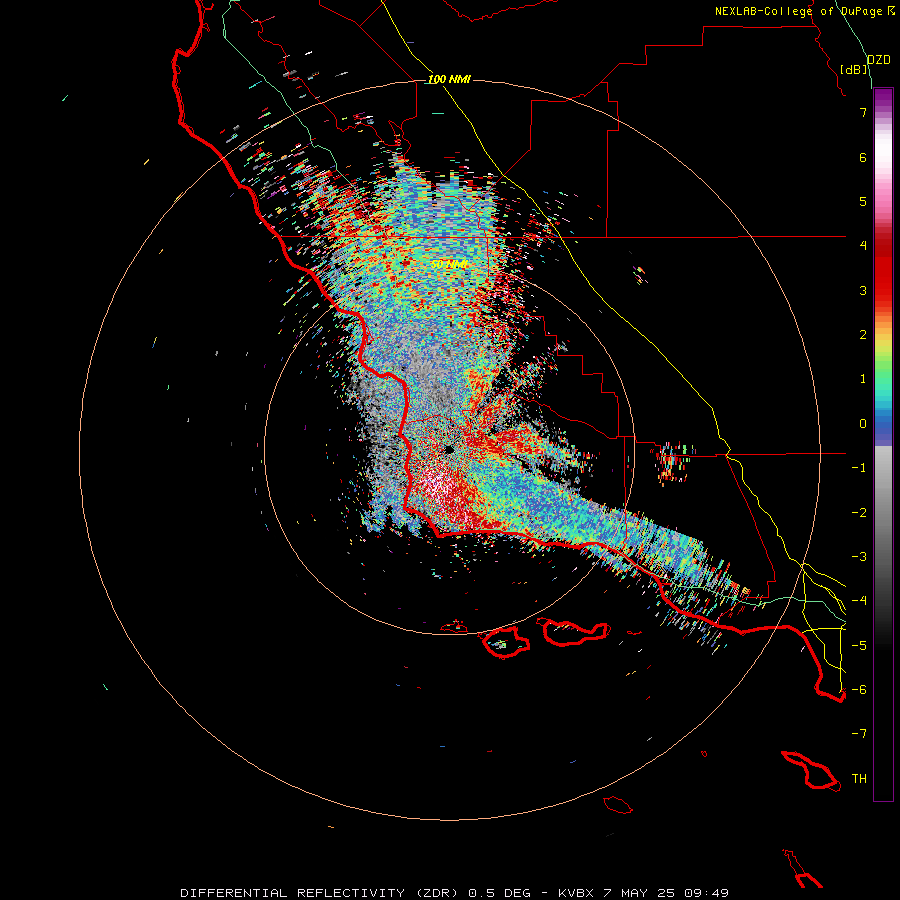Click the 2 value on the color scale

pos(863,335)
